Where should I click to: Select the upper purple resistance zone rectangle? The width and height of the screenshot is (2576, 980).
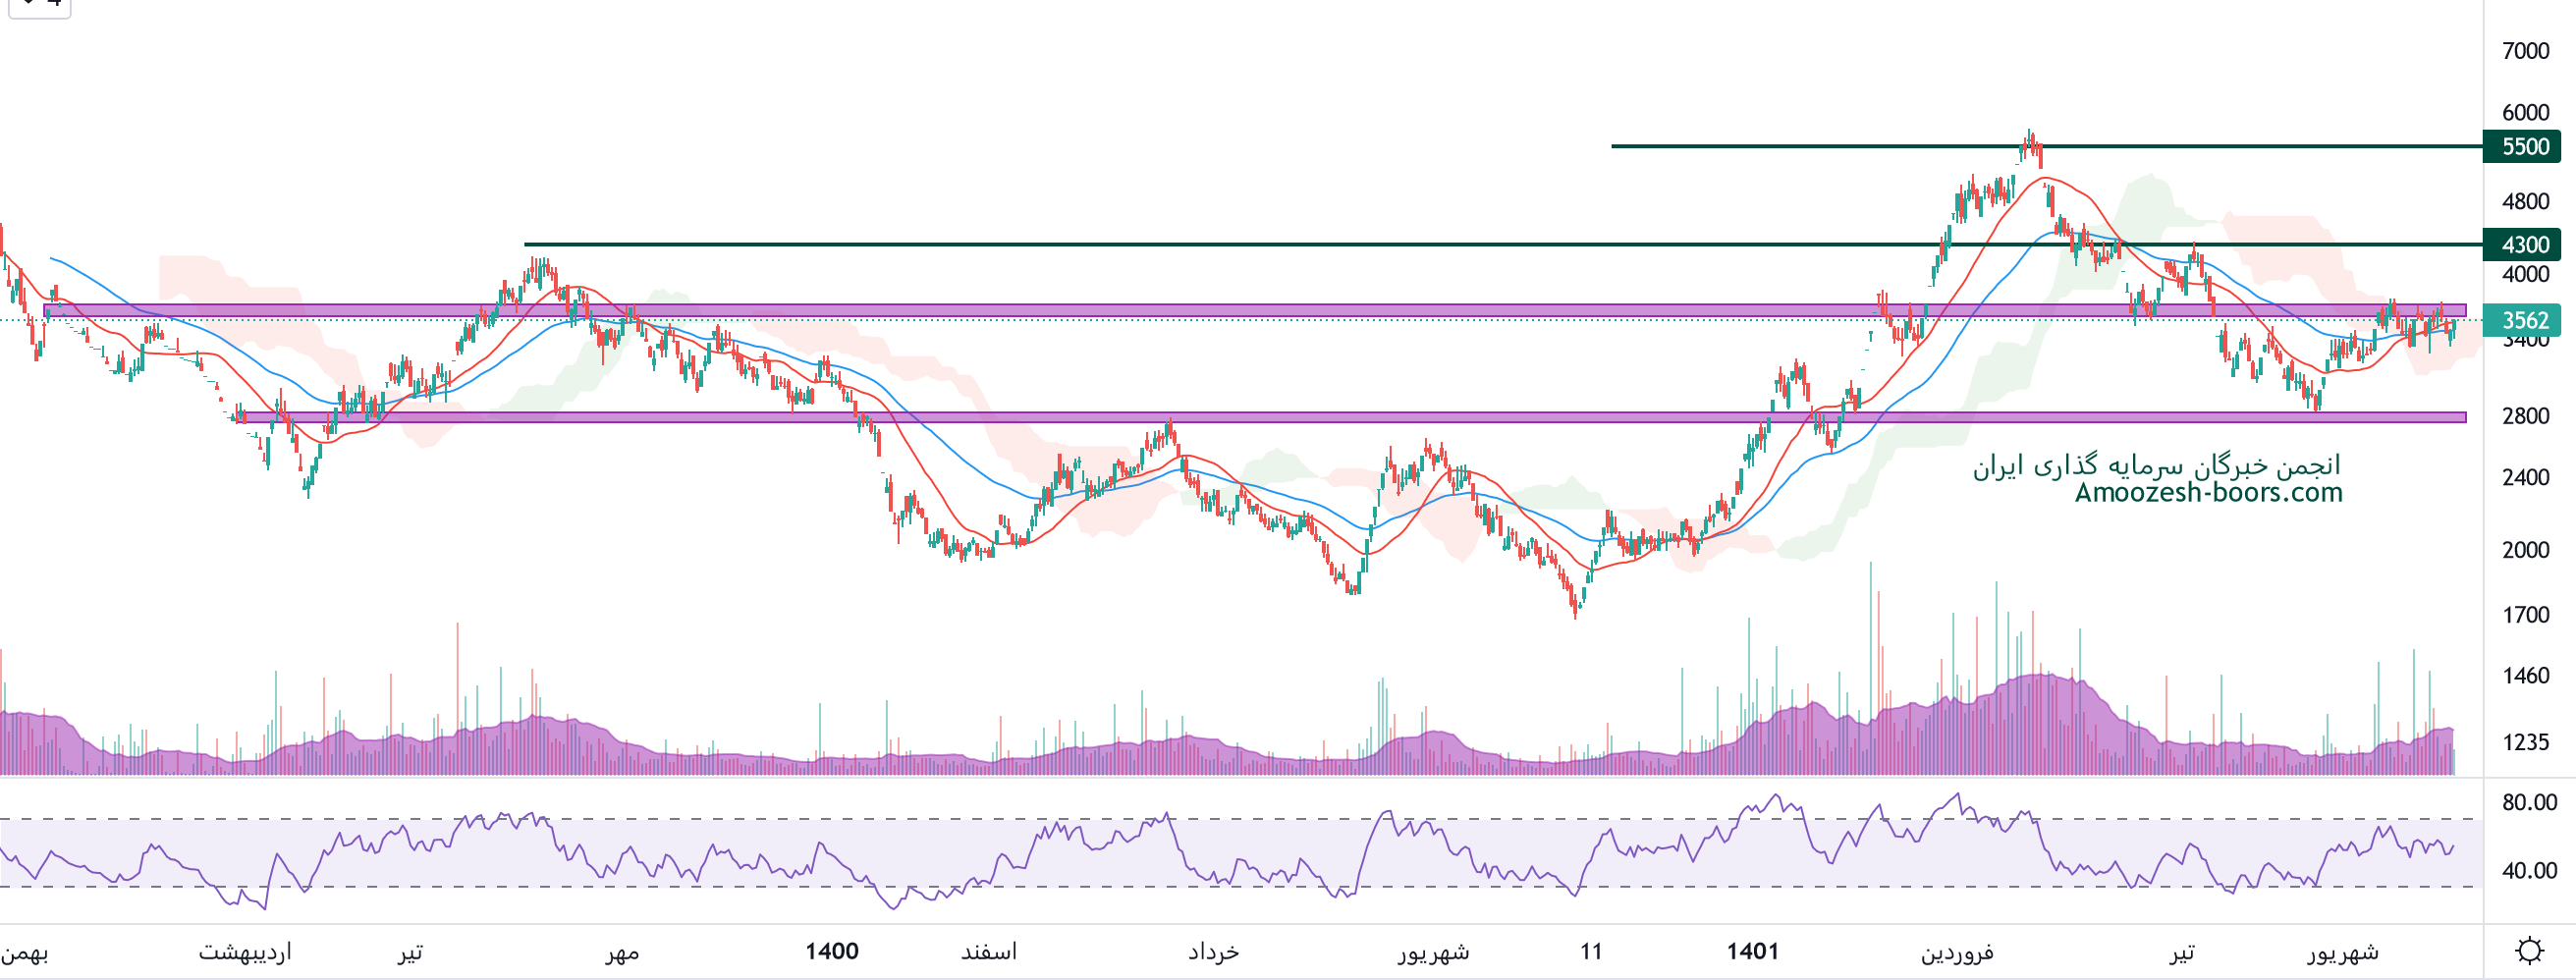tap(1200, 311)
